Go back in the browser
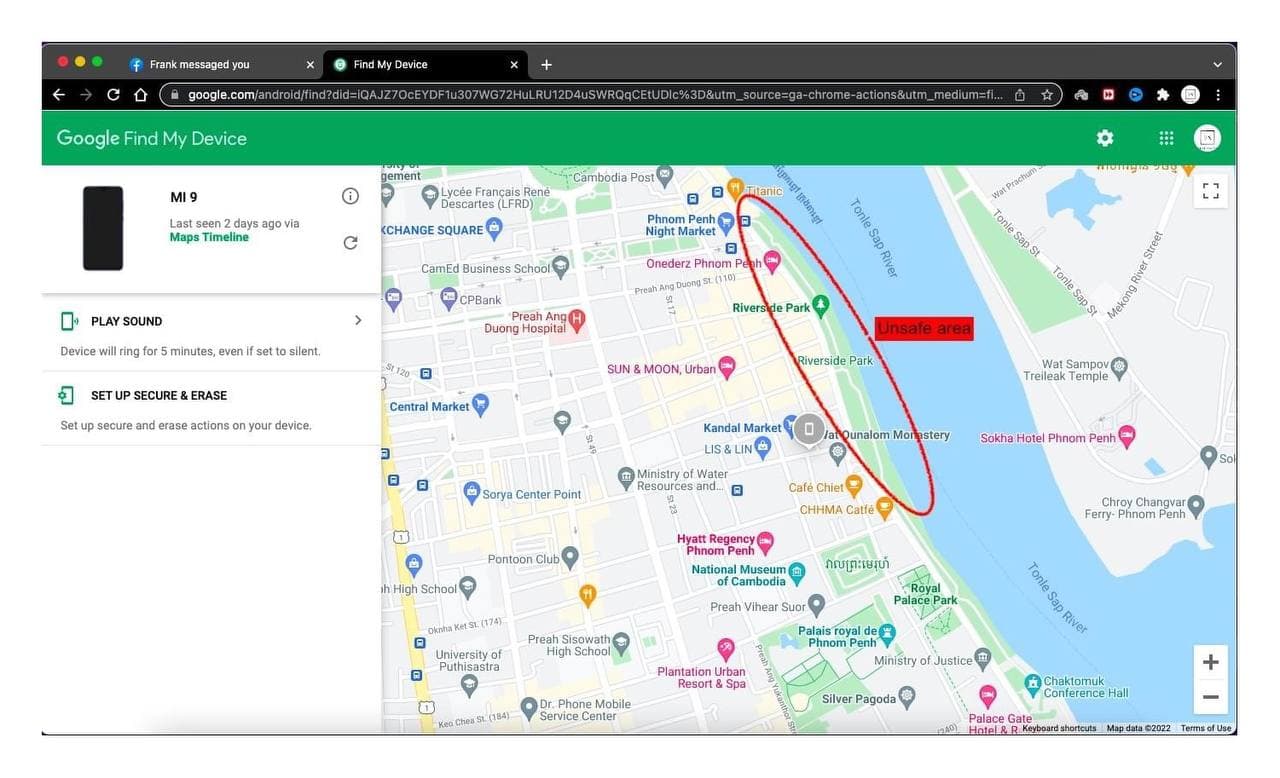The image size is (1280, 778). 59,95
